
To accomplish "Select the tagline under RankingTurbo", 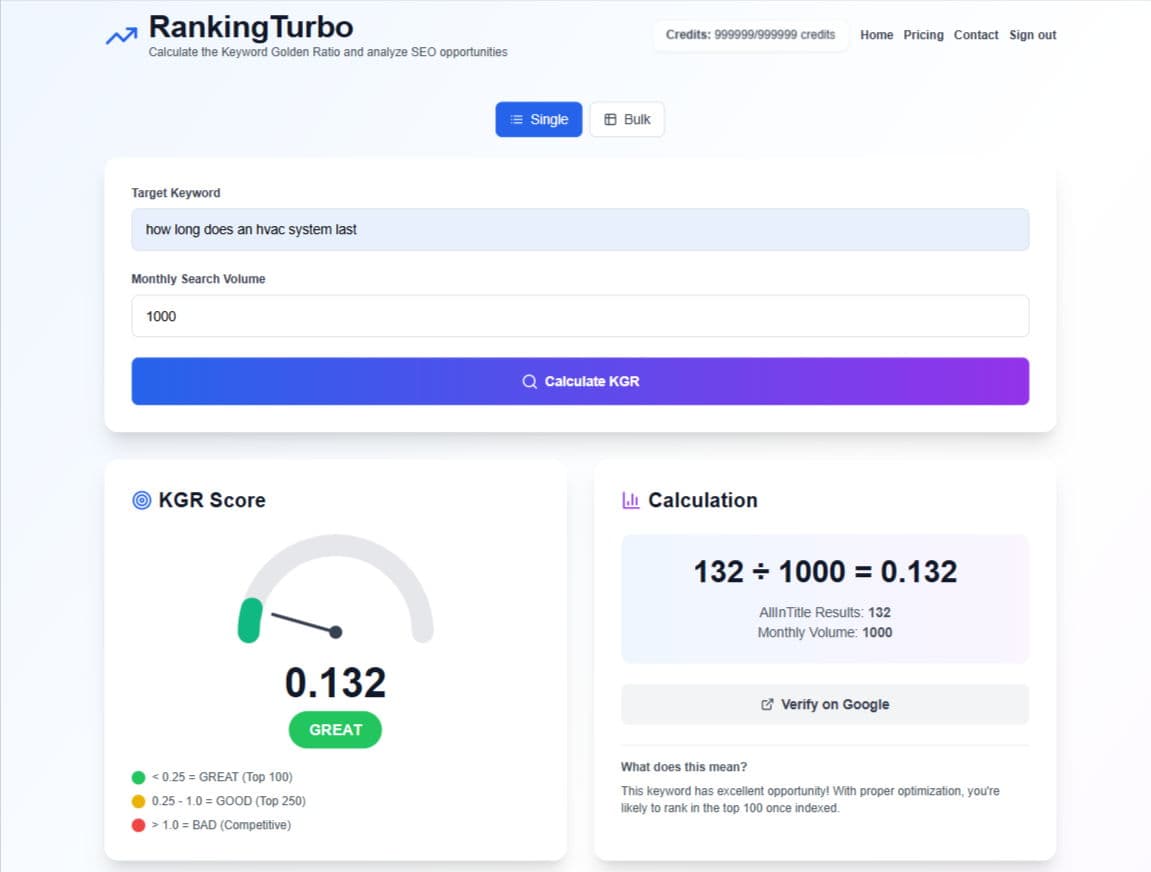I will coord(328,52).
